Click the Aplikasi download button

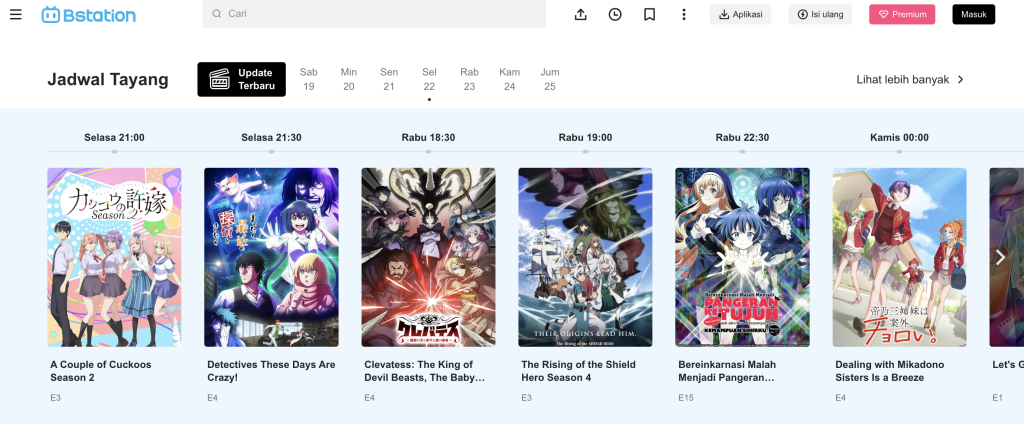pyautogui.click(x=741, y=14)
